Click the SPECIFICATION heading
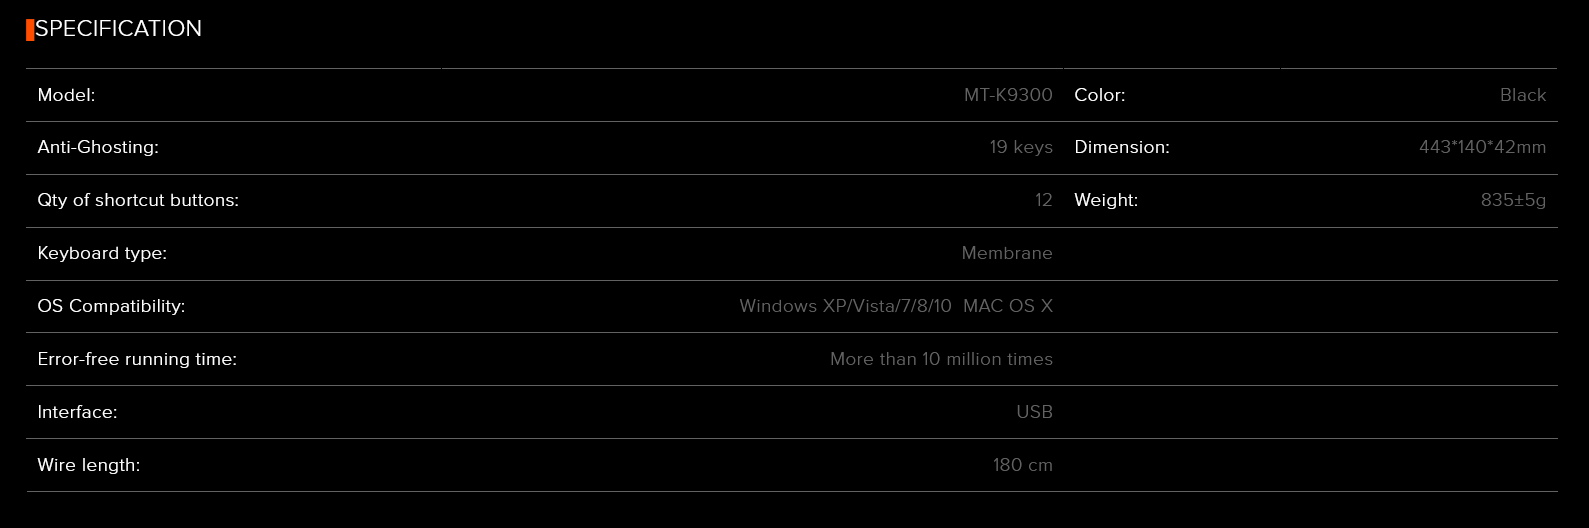Screen dimensions: 1589x528 (118, 29)
